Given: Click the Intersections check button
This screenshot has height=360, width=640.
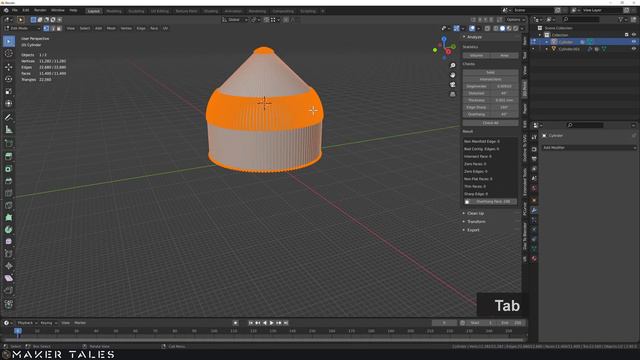Looking at the screenshot, I should point(491,79).
